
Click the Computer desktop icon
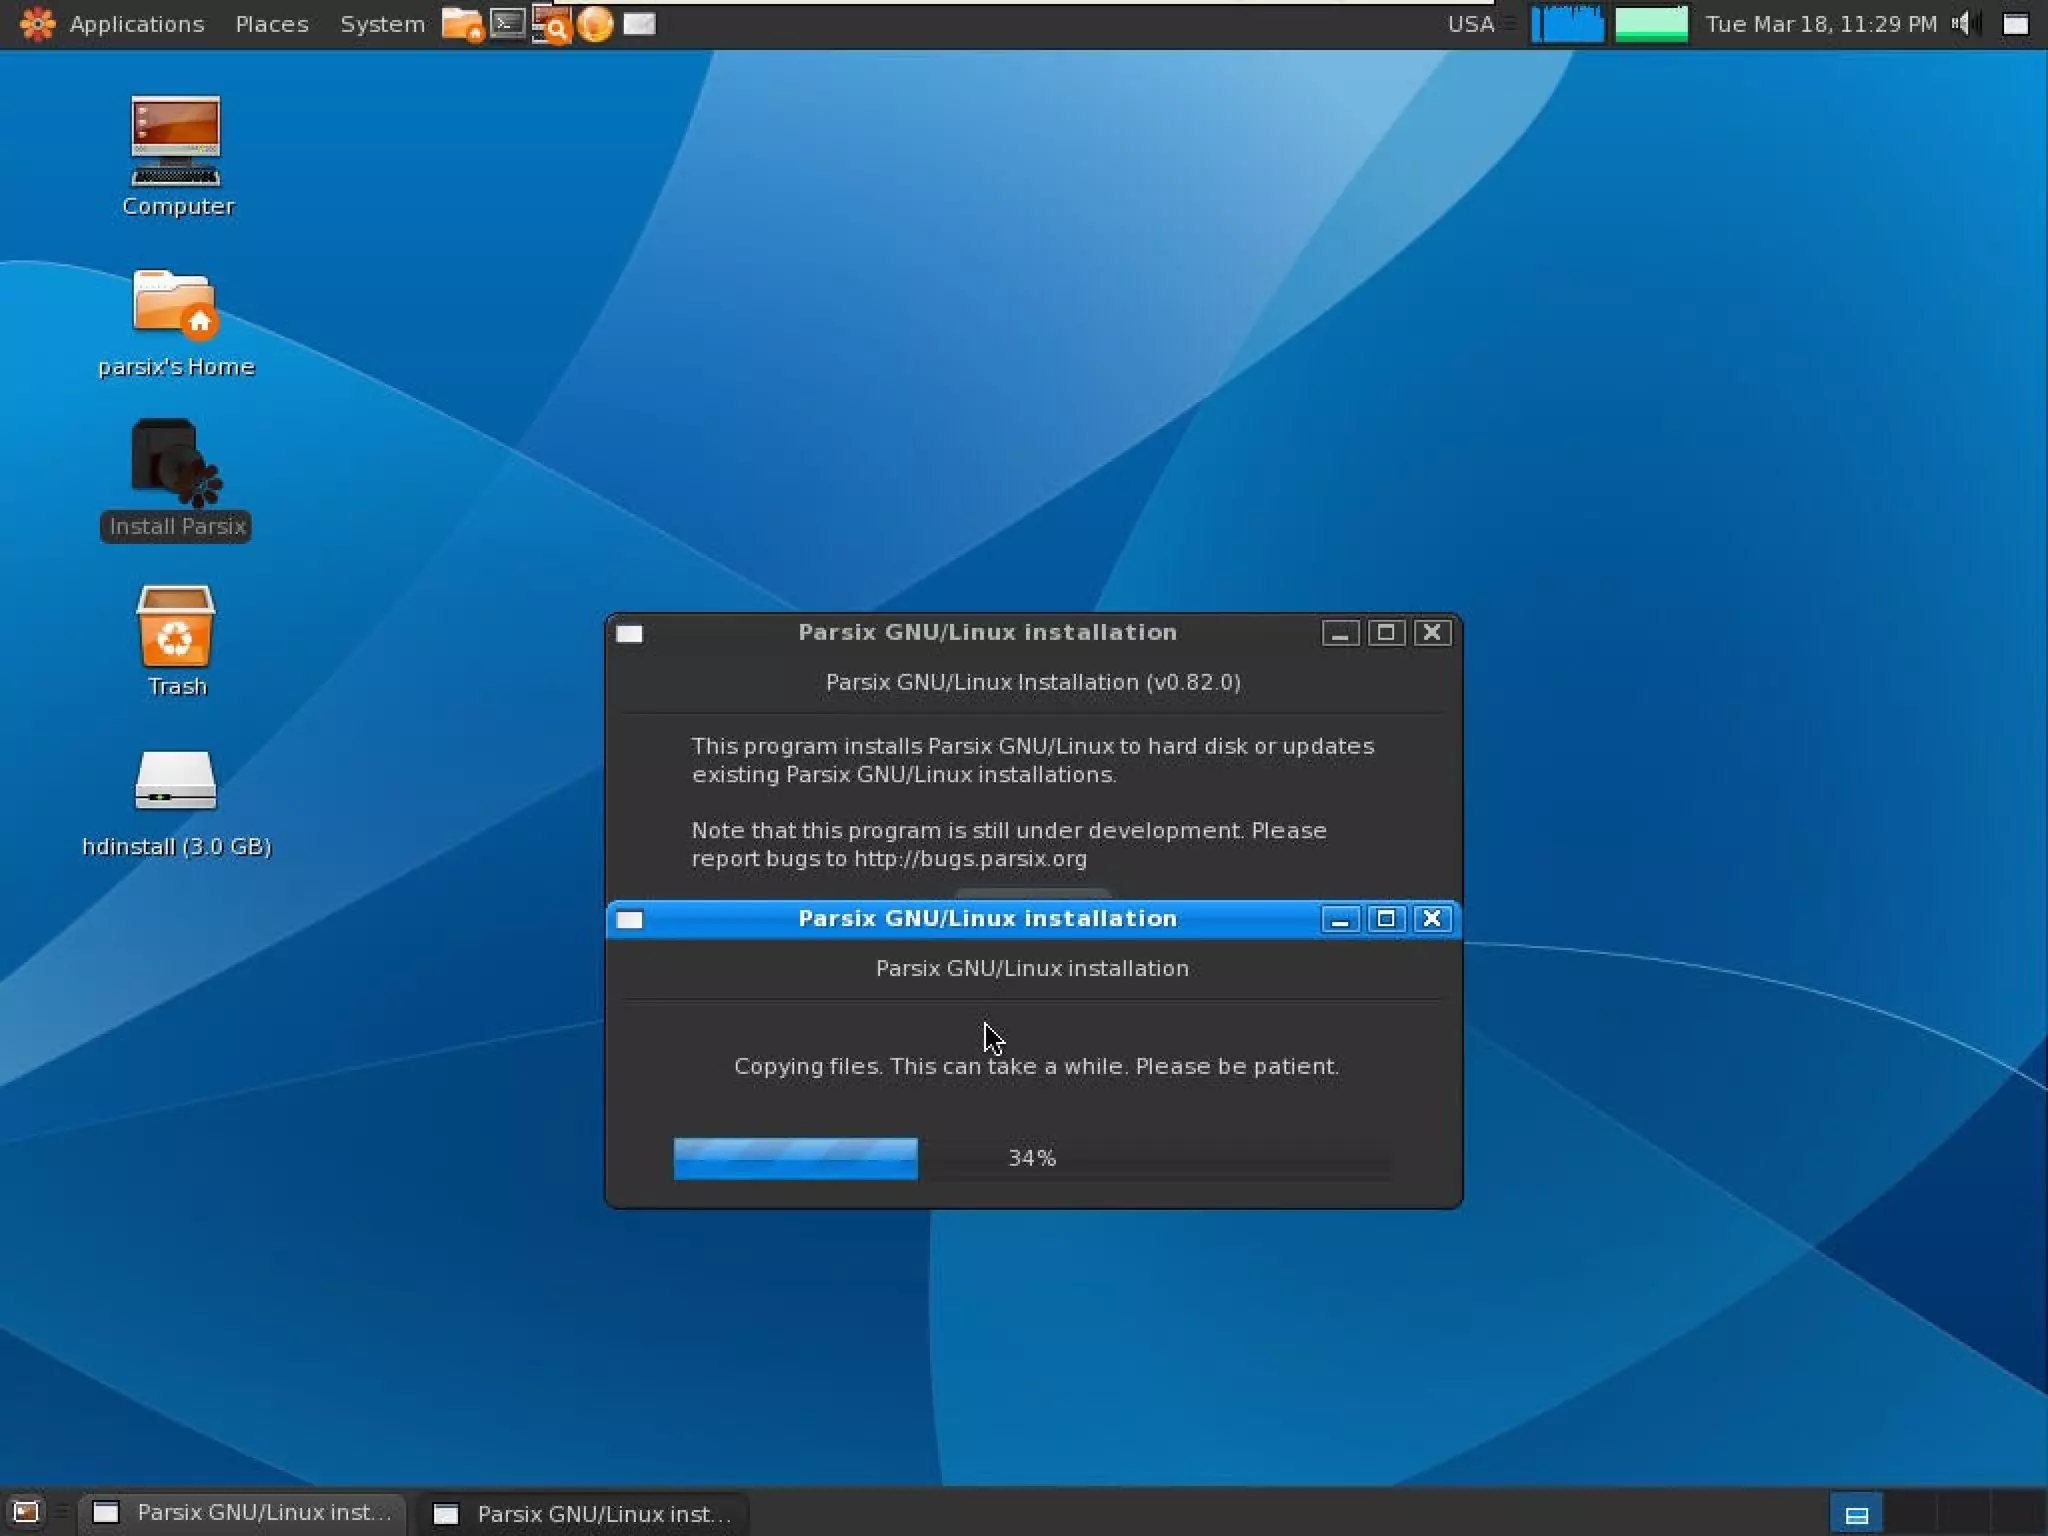point(176,142)
